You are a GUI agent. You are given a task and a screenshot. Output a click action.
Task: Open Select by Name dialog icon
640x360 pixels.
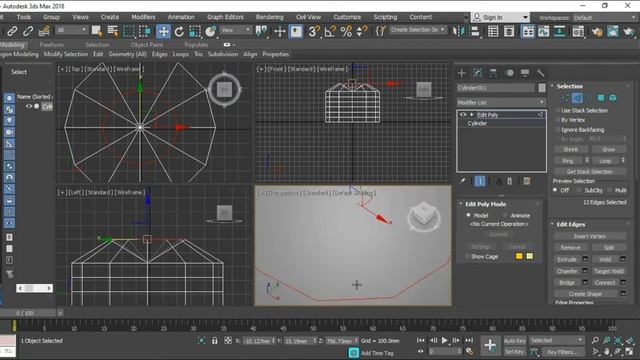[x=112, y=31]
